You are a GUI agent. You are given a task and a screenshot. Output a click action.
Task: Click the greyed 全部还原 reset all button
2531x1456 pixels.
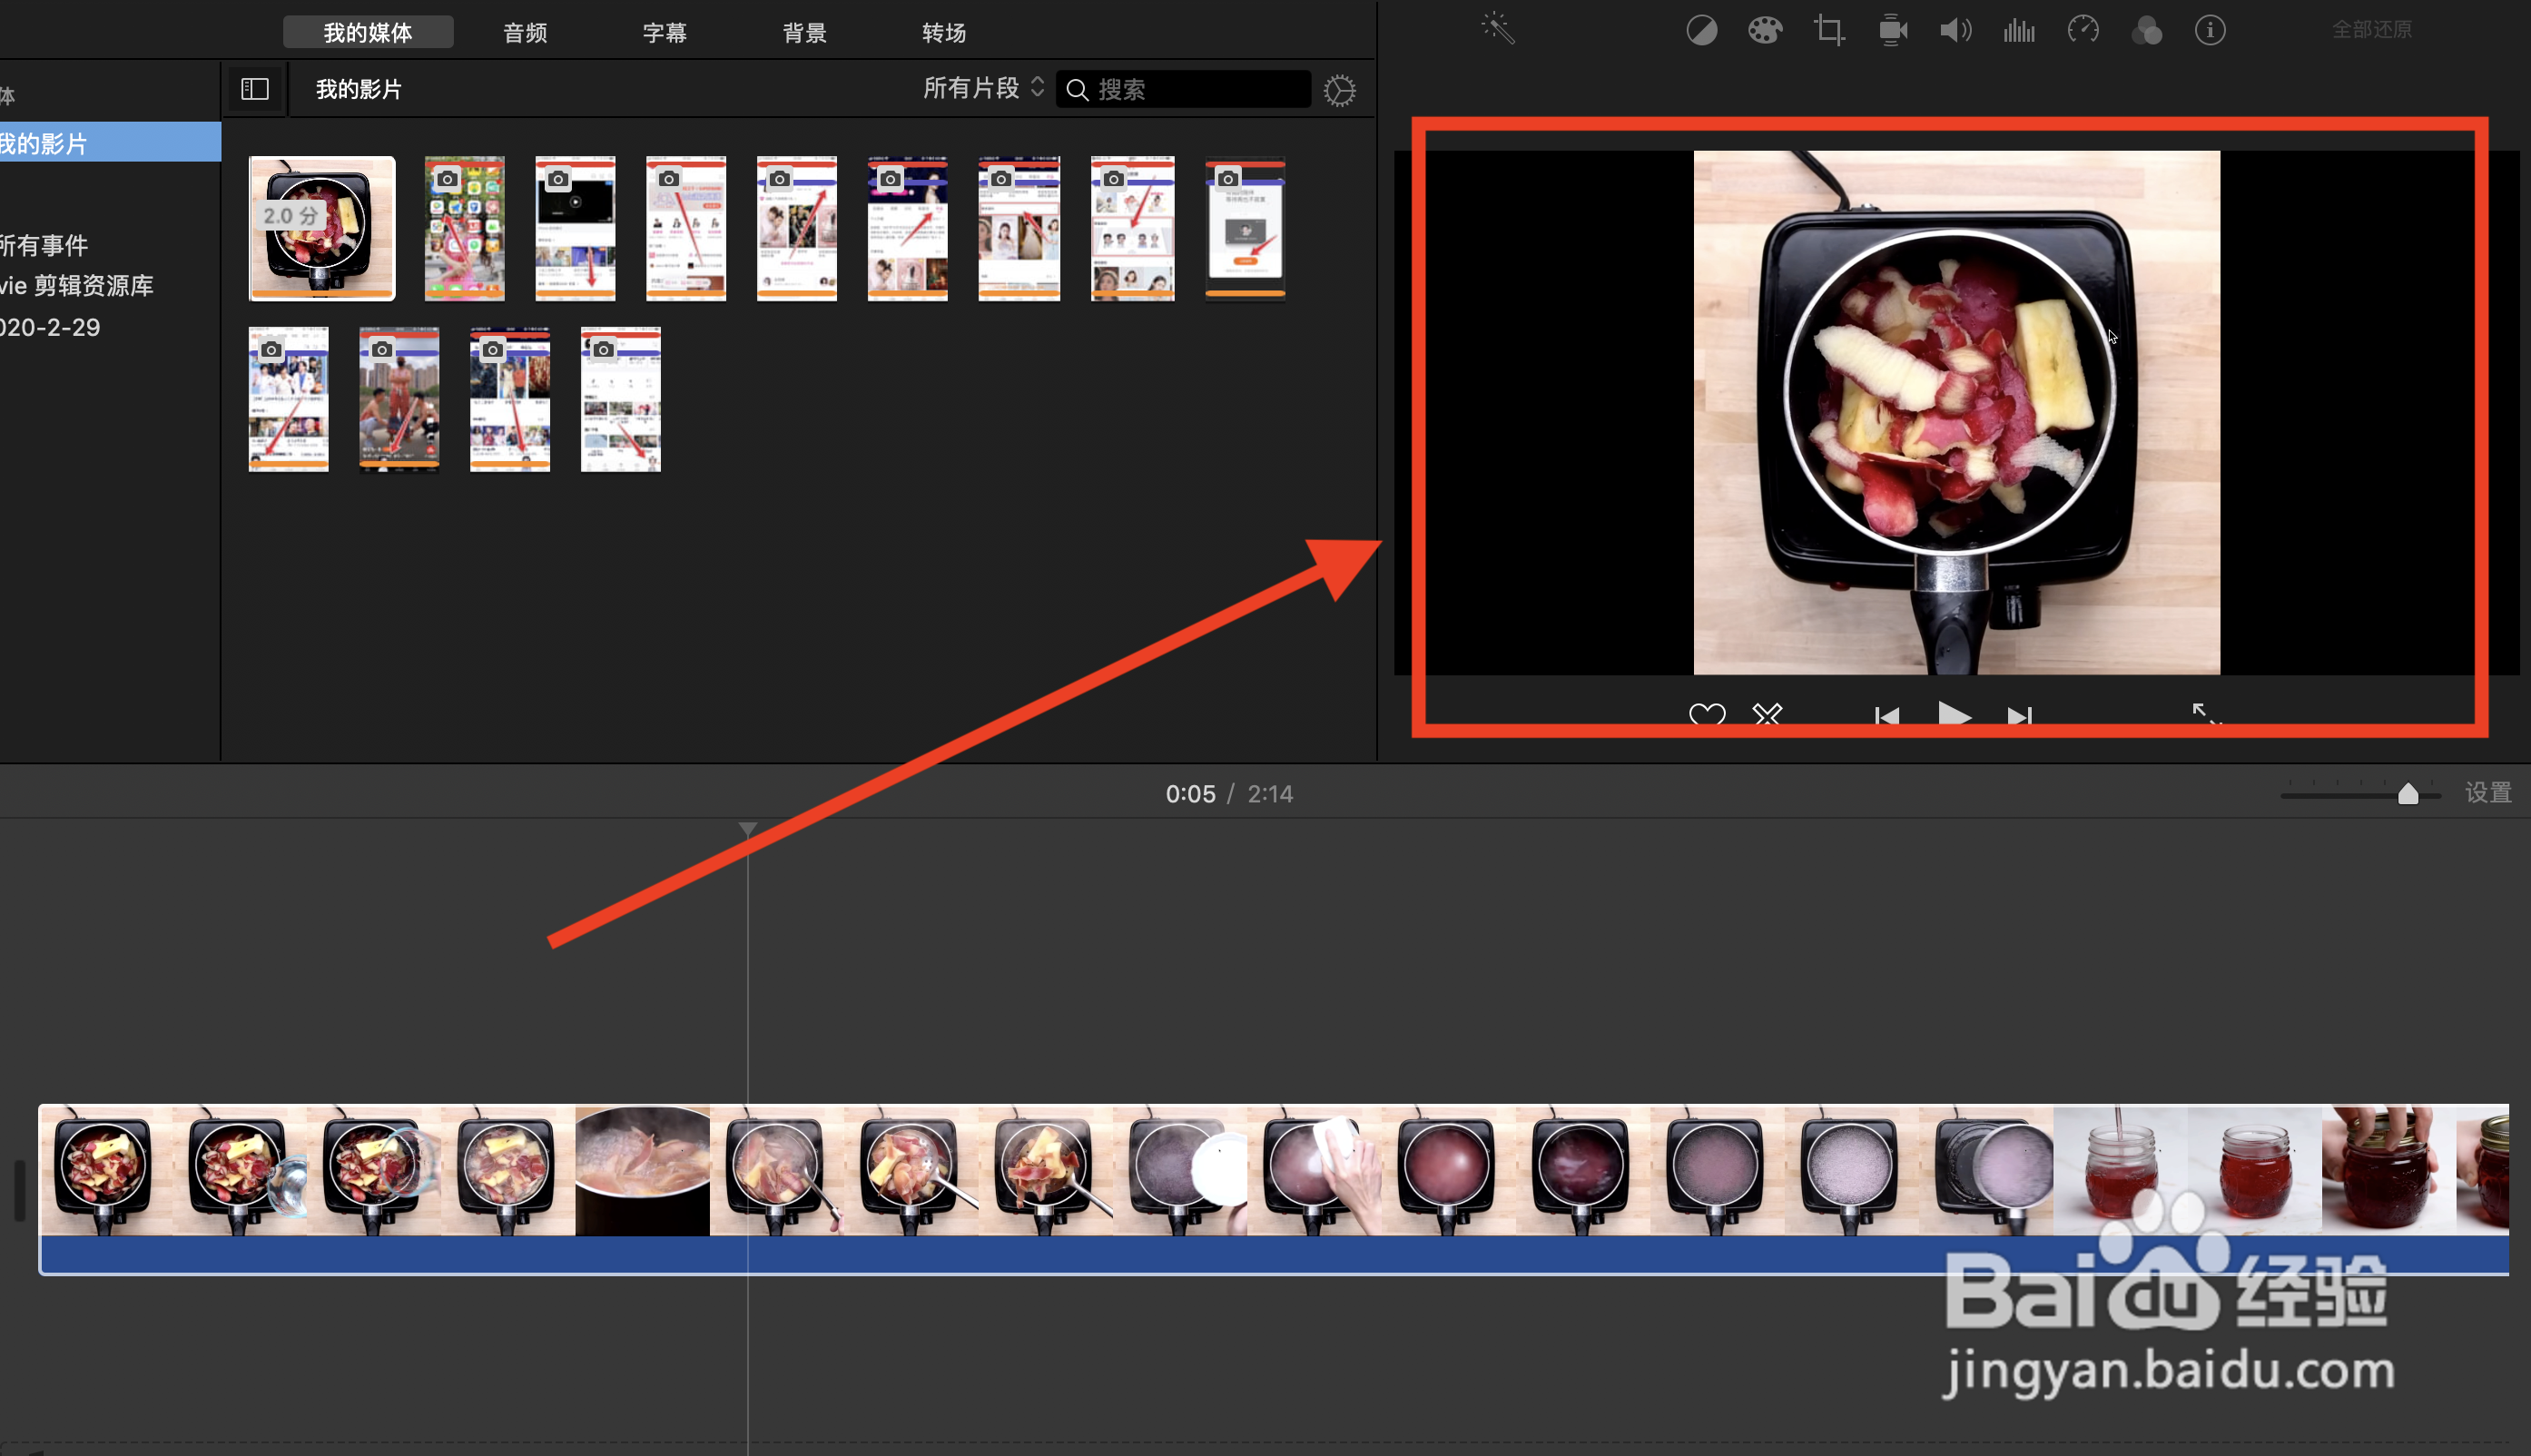pyautogui.click(x=2372, y=30)
